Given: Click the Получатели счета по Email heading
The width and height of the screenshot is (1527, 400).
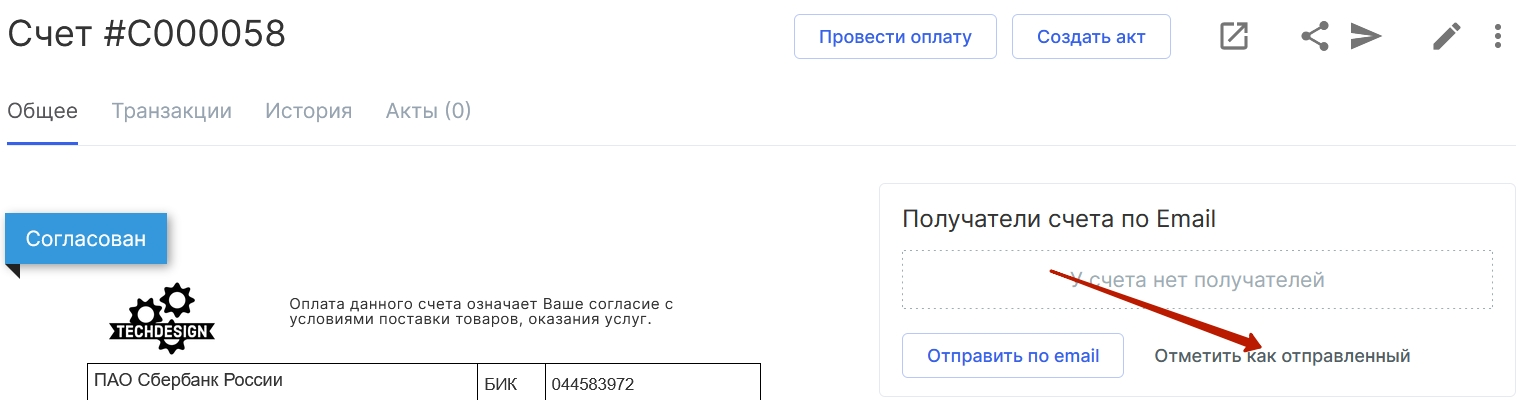Looking at the screenshot, I should pyautogui.click(x=1059, y=219).
